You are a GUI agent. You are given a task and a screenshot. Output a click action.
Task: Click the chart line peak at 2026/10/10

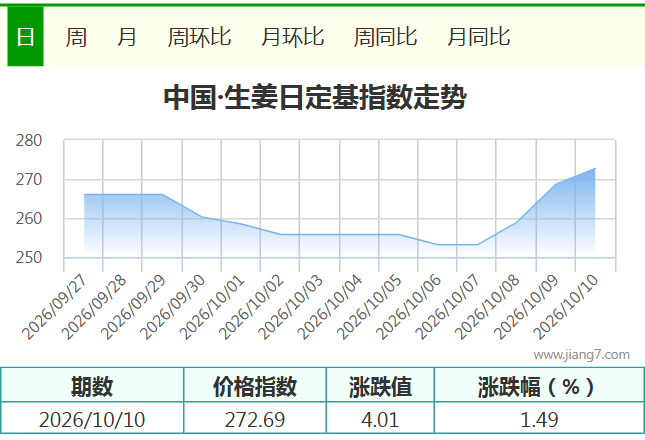(x=595, y=168)
